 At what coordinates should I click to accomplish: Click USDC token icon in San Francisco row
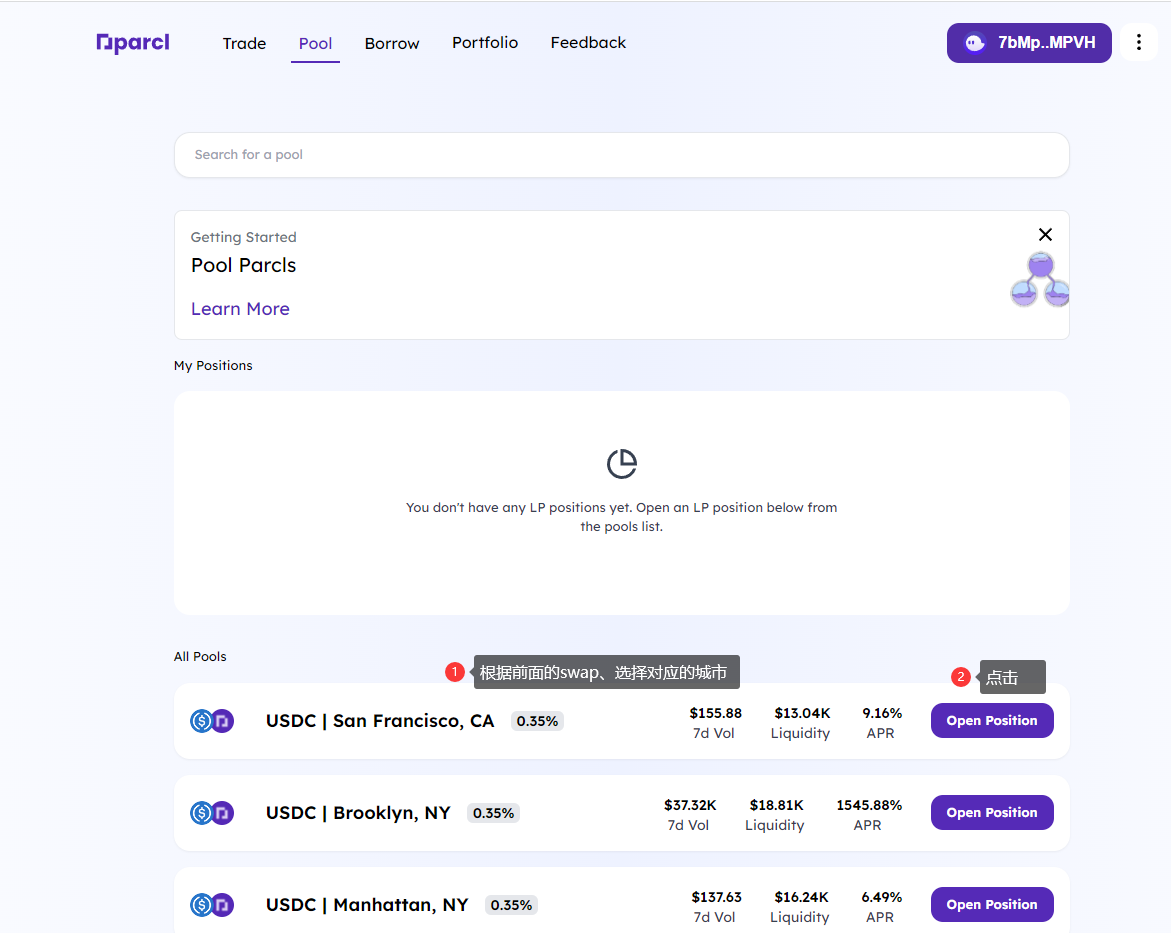pyautogui.click(x=202, y=721)
